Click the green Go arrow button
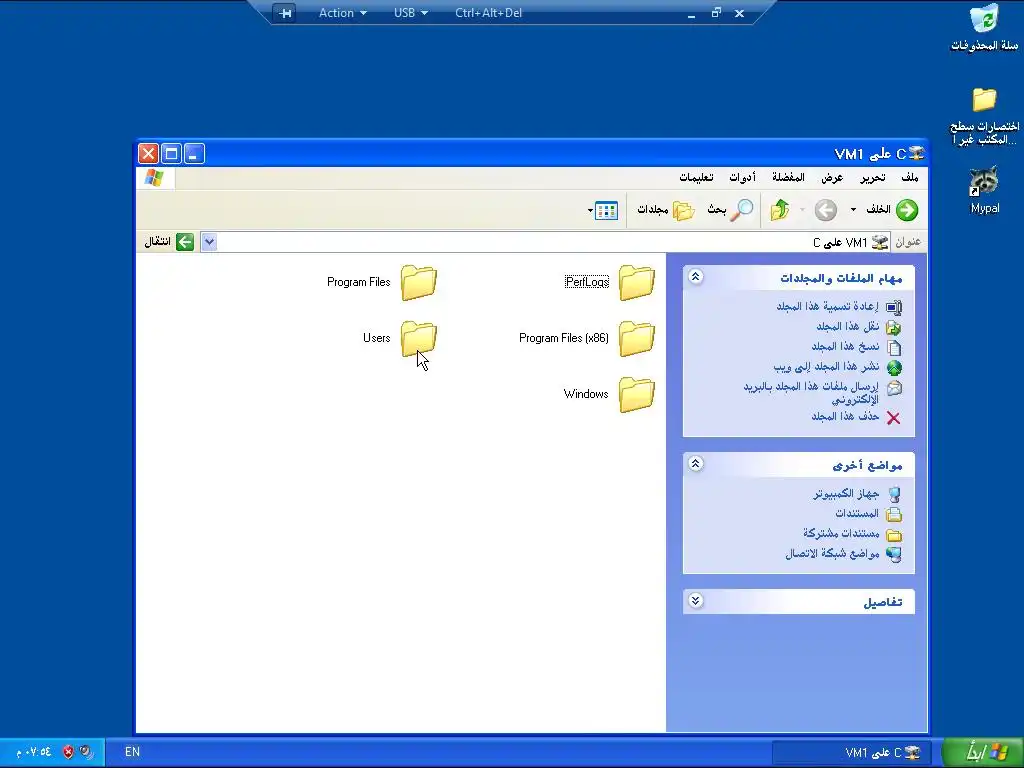Image resolution: width=1024 pixels, height=768 pixels. pyautogui.click(x=185, y=242)
